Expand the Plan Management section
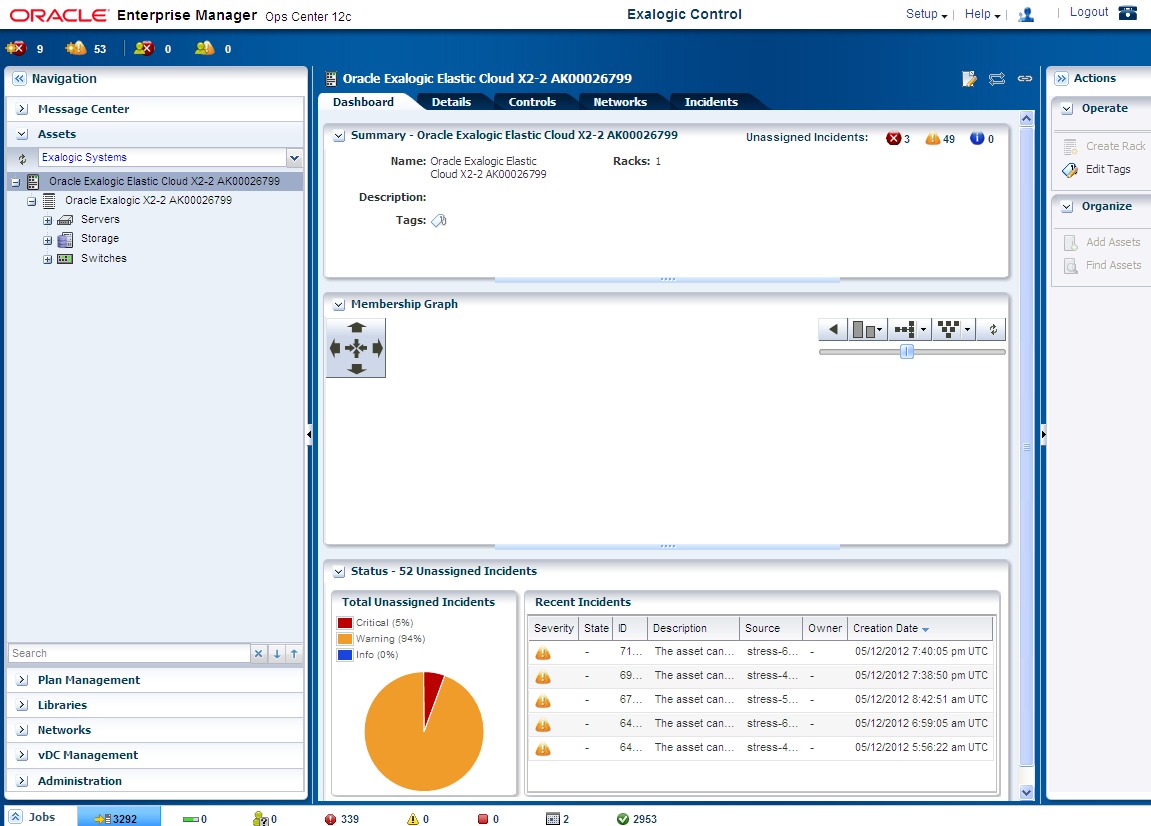 pyautogui.click(x=23, y=681)
